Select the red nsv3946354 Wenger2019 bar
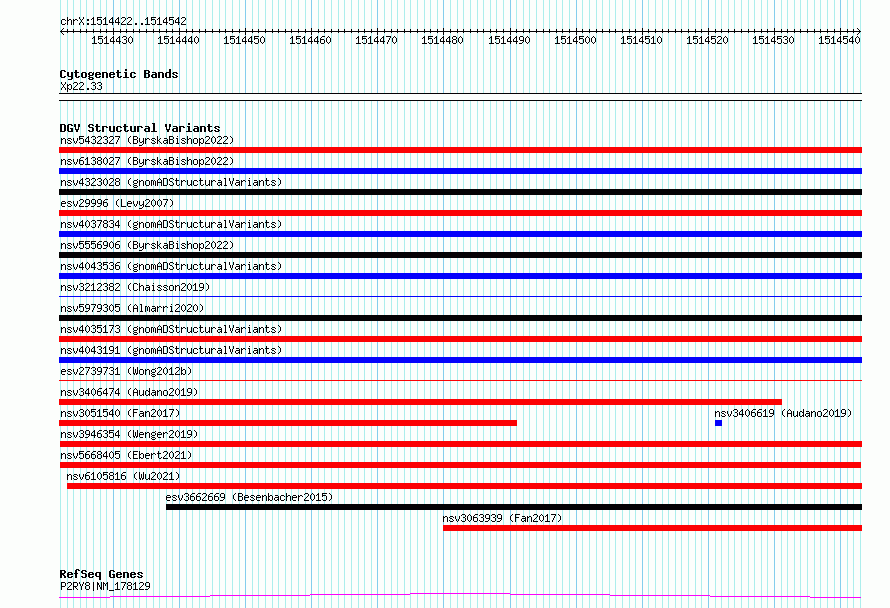890x608 pixels. point(460,444)
